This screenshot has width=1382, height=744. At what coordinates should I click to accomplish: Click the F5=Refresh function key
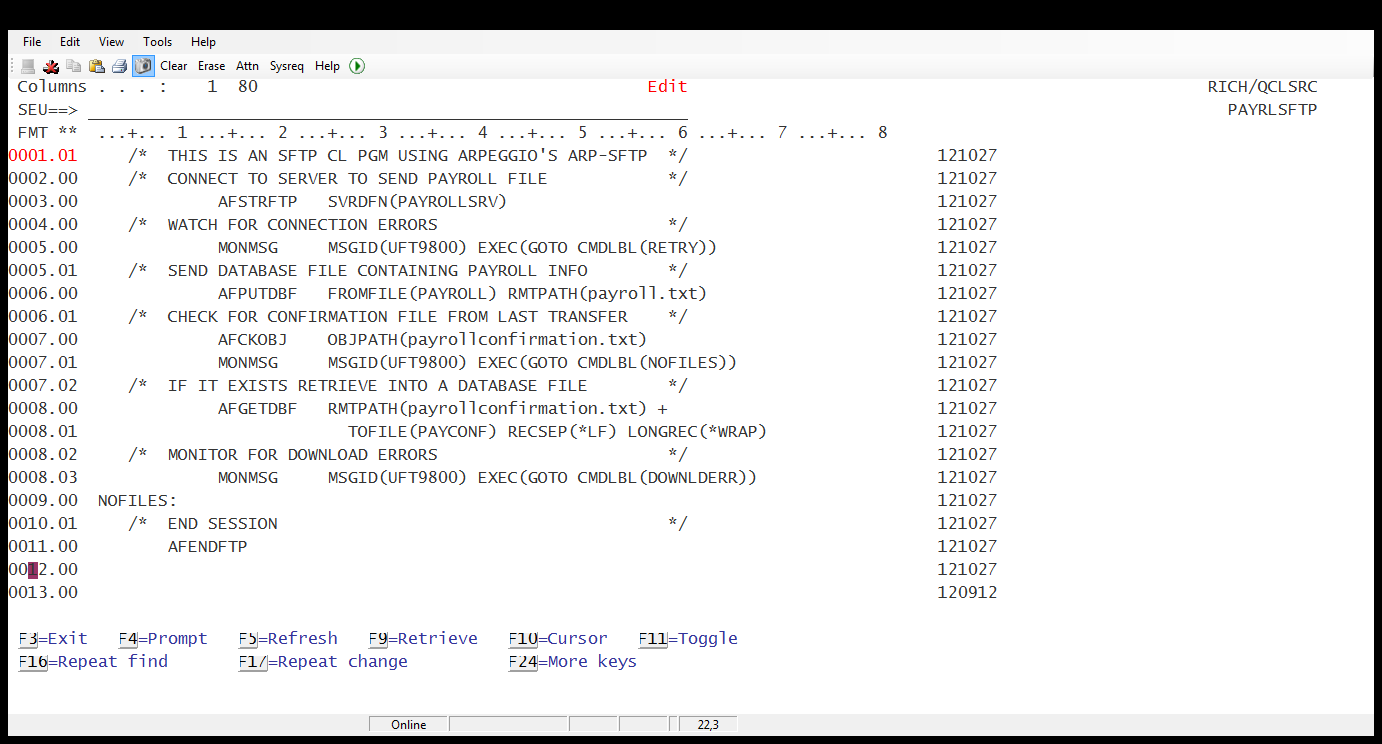point(288,639)
